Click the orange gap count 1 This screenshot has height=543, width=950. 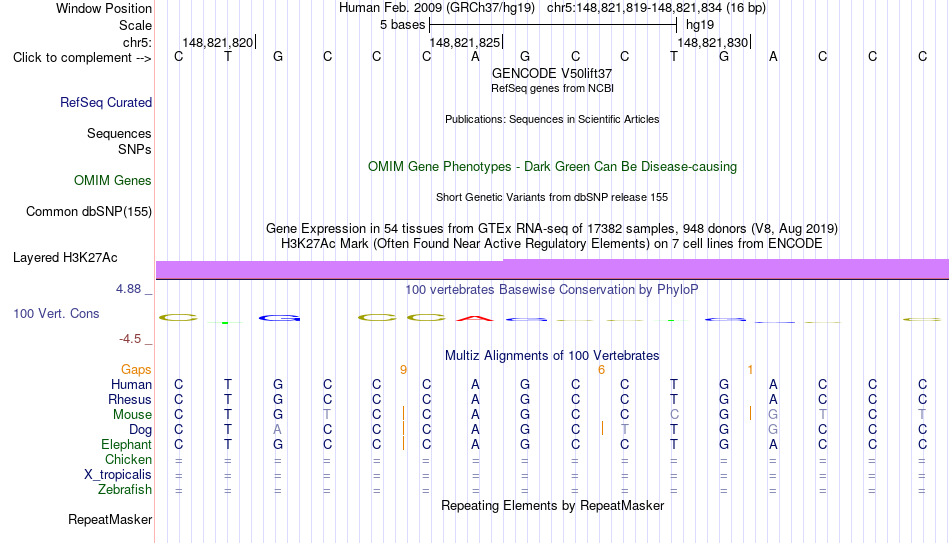tap(750, 370)
